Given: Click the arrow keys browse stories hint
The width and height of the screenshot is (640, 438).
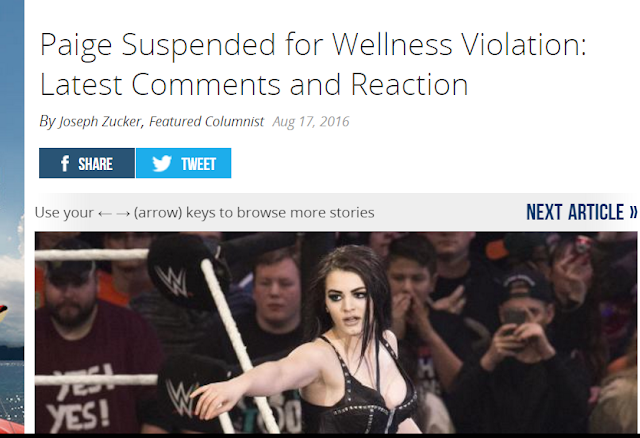Looking at the screenshot, I should point(204,213).
